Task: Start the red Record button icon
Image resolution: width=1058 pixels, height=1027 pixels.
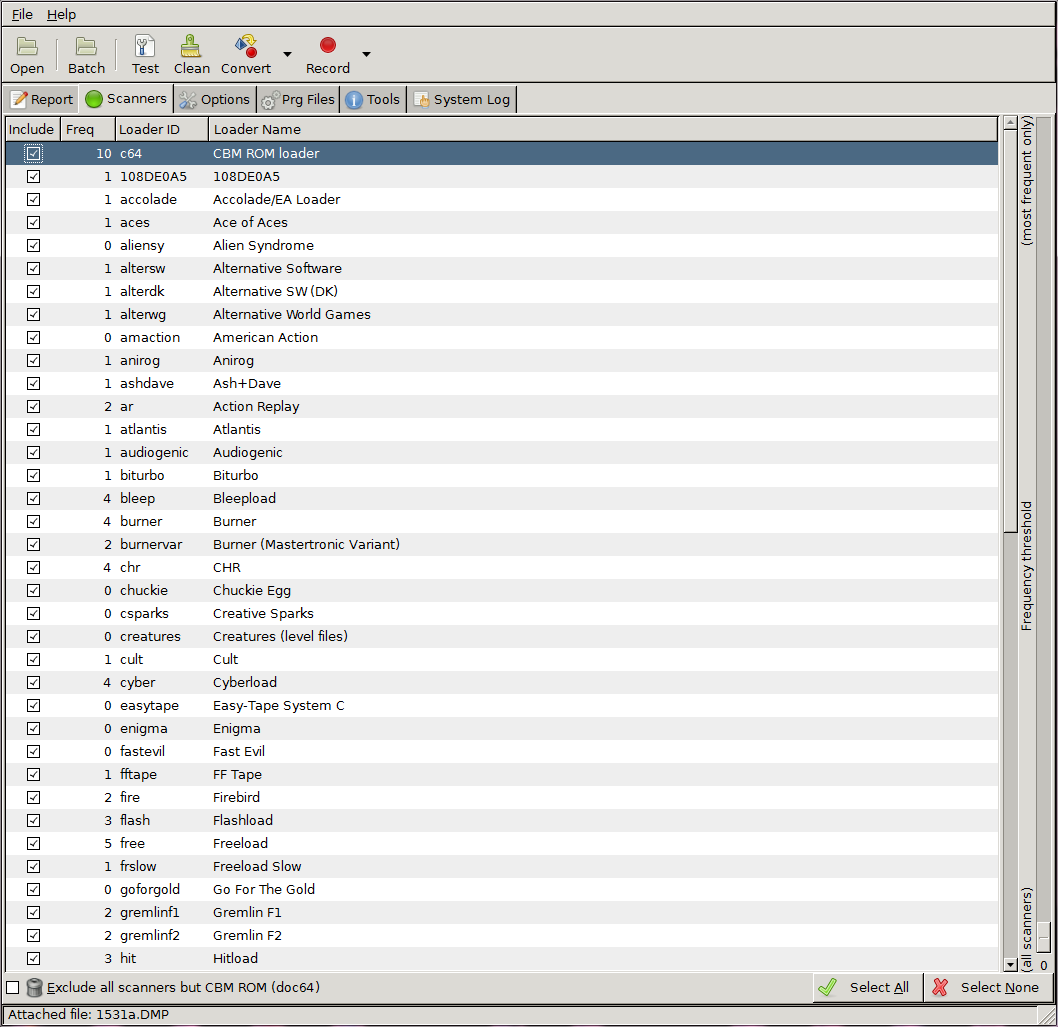Action: (x=328, y=45)
